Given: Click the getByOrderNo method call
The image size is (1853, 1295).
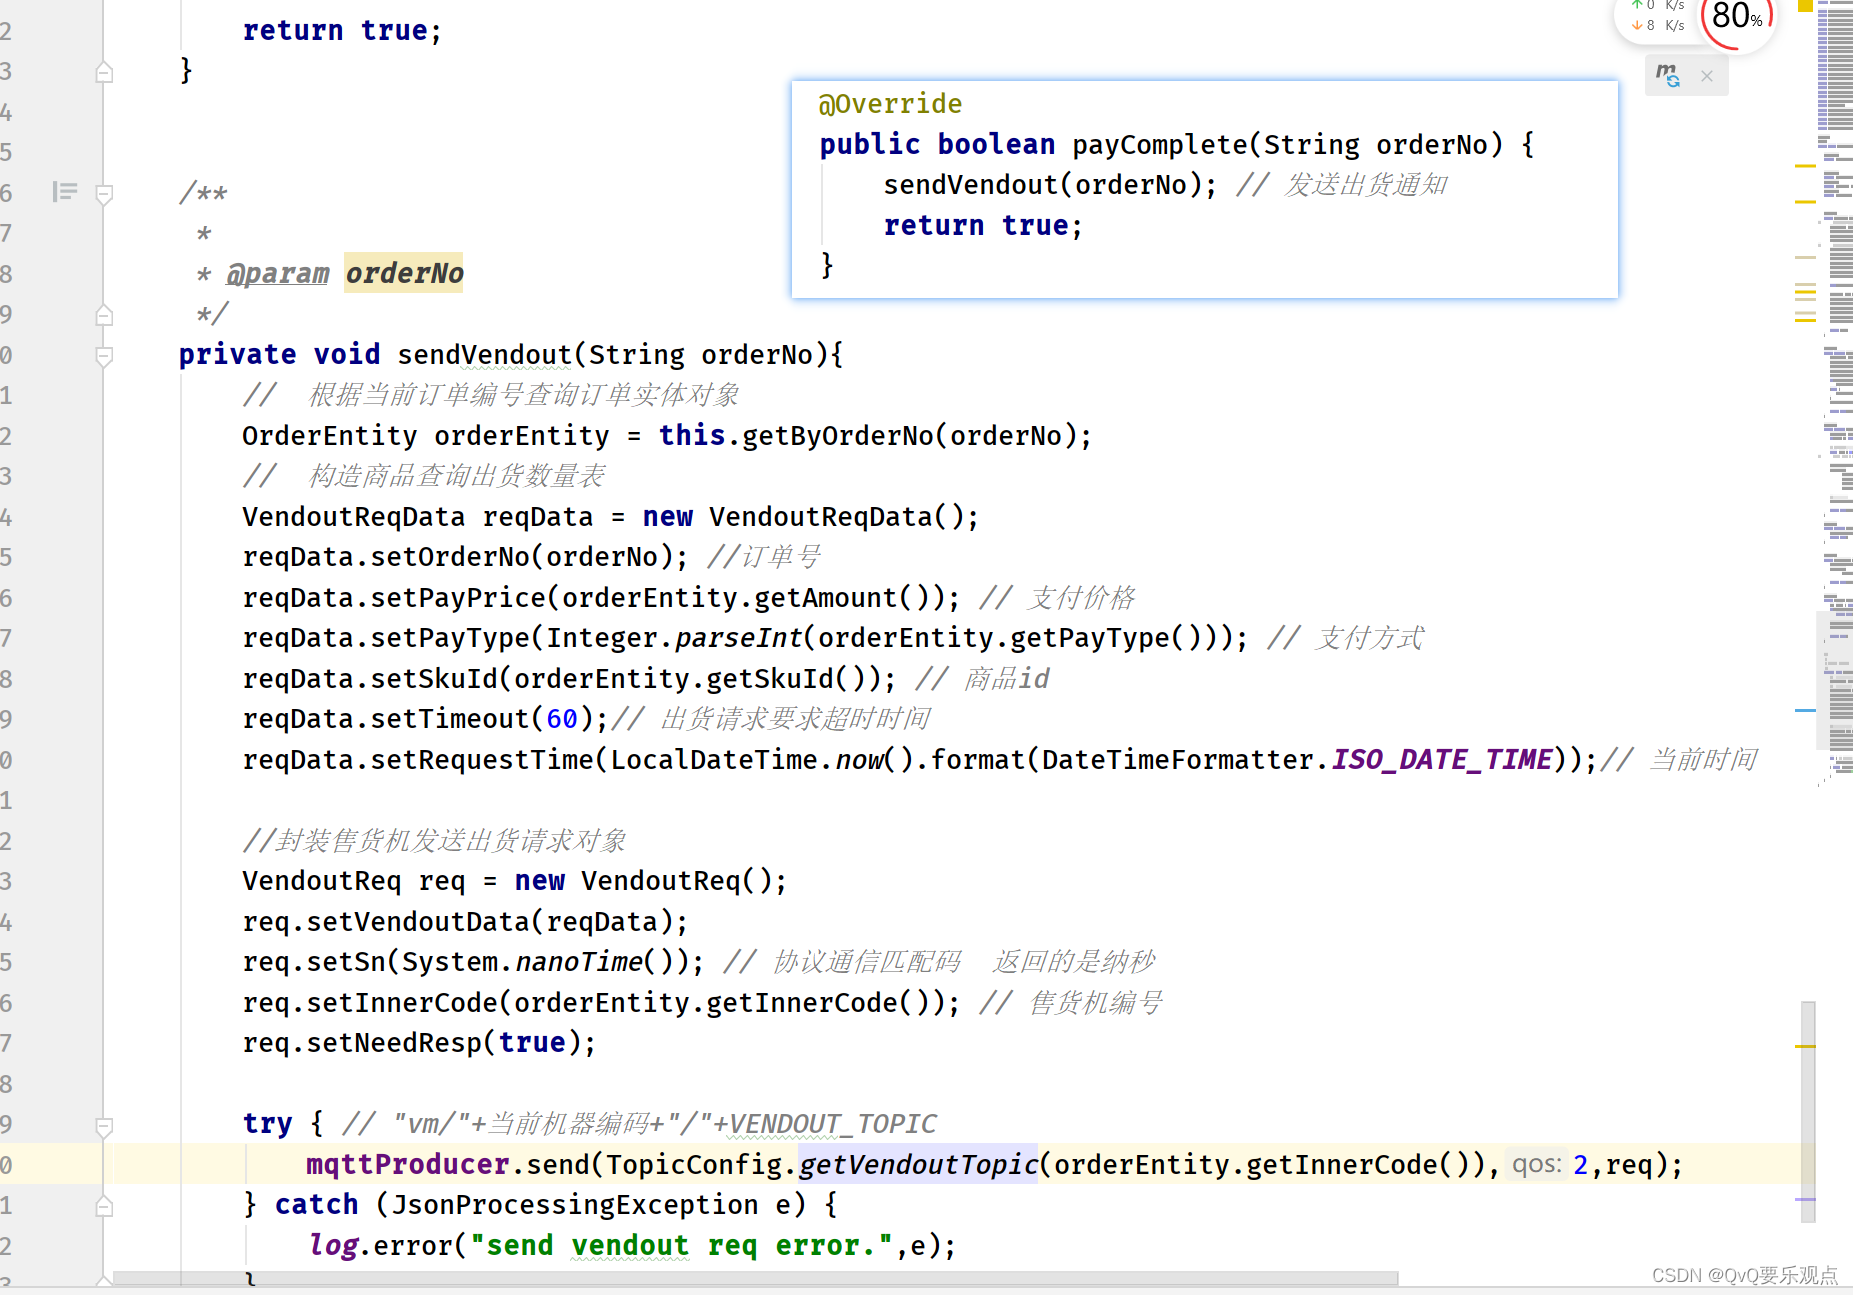Looking at the screenshot, I should [x=837, y=436].
